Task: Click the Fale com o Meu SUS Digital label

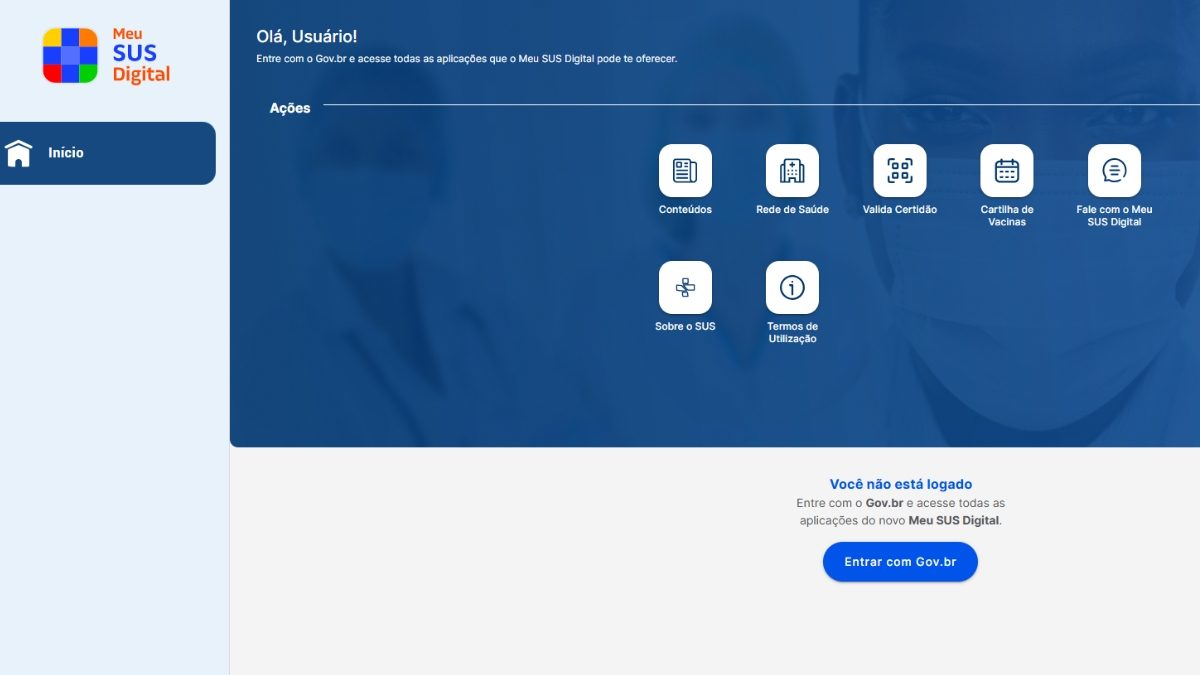Action: tap(1114, 216)
